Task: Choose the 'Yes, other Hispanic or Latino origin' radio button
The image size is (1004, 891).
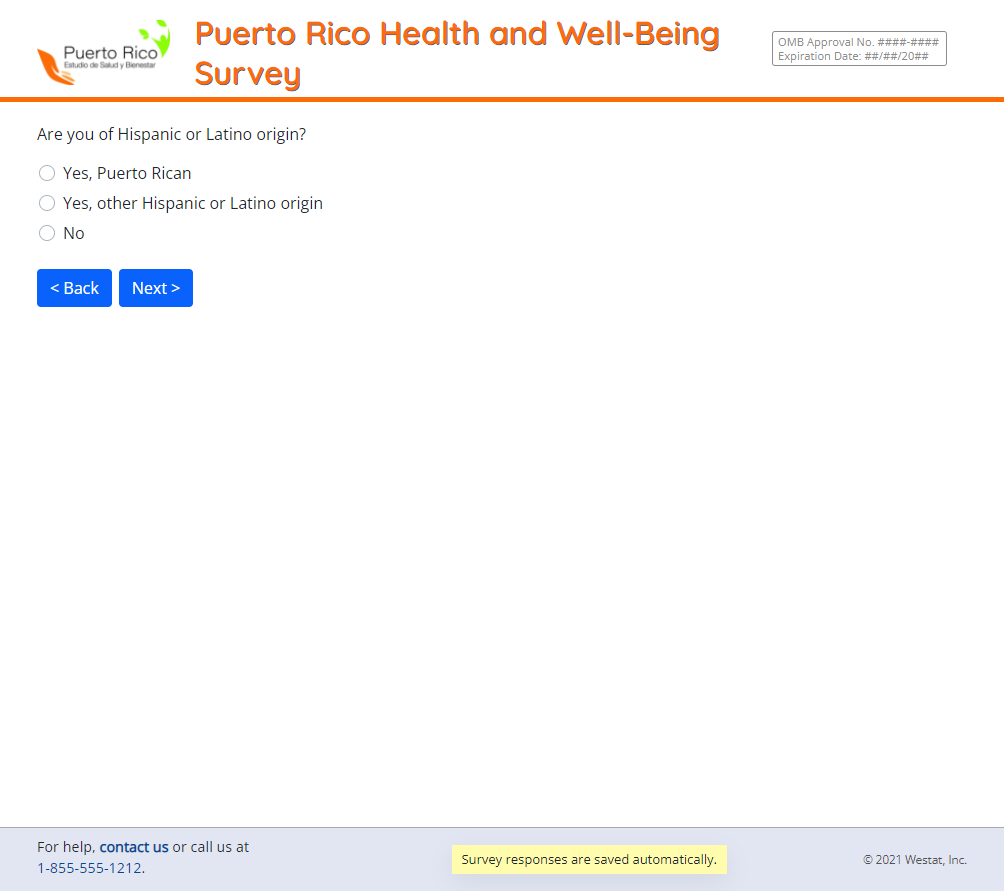Action: coord(47,203)
